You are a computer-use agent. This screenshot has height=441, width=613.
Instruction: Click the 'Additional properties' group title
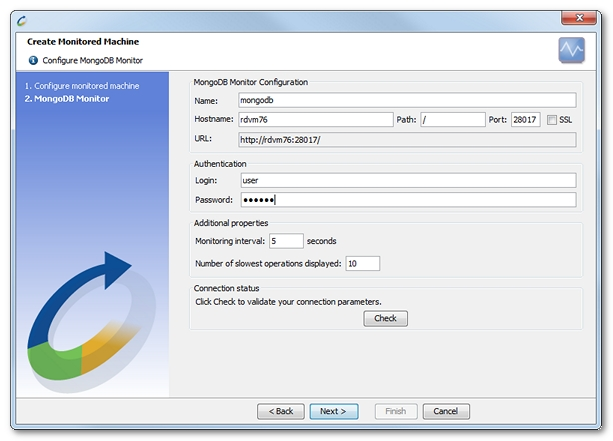coord(231,223)
